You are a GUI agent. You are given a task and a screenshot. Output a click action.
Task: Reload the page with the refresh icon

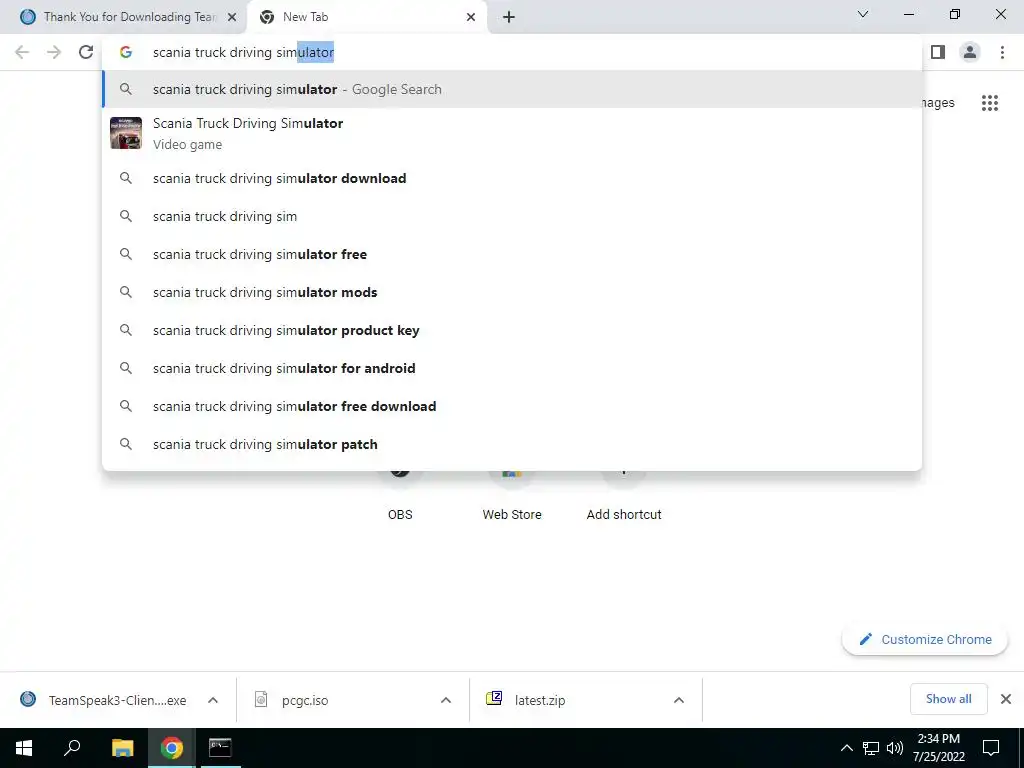tap(86, 52)
